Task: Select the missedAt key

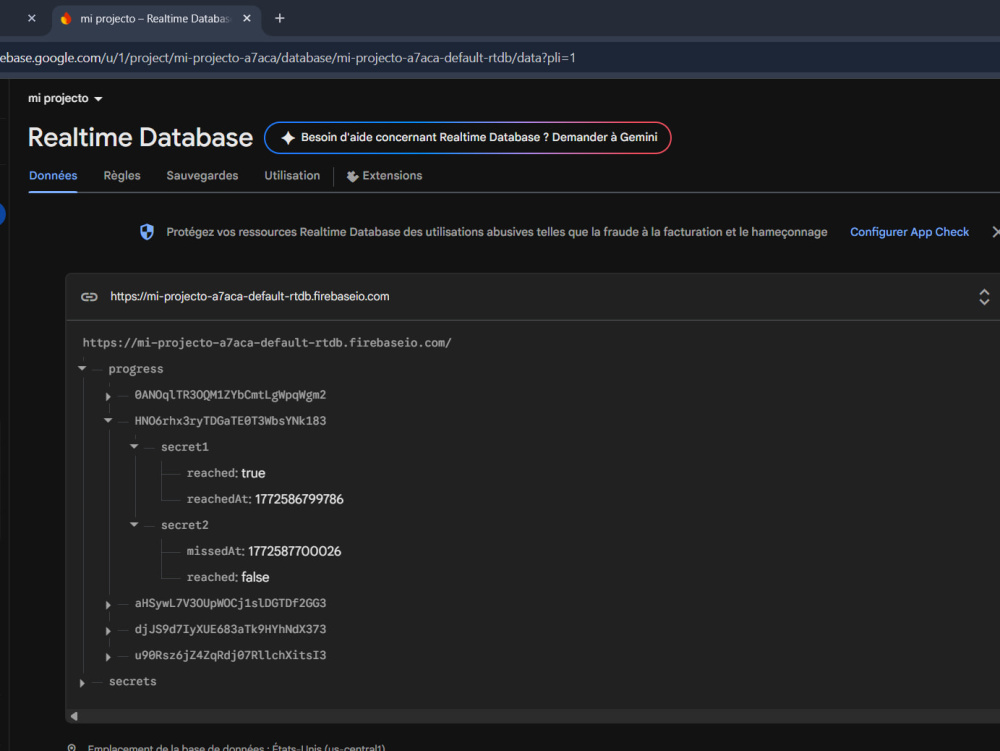Action: (x=214, y=551)
